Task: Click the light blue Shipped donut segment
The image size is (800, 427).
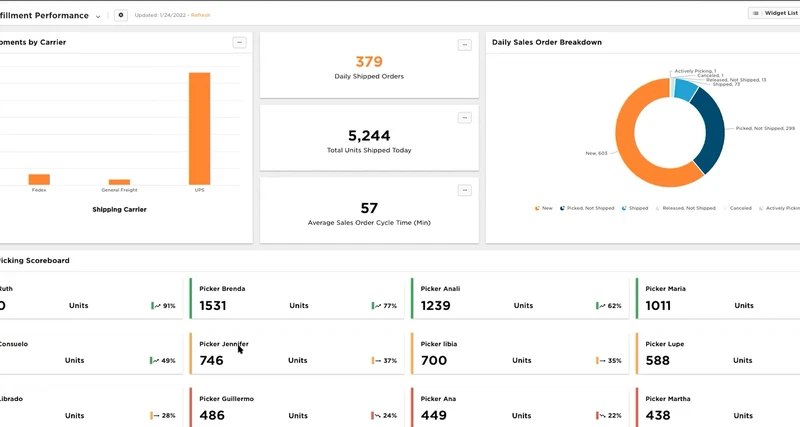Action: coord(686,90)
